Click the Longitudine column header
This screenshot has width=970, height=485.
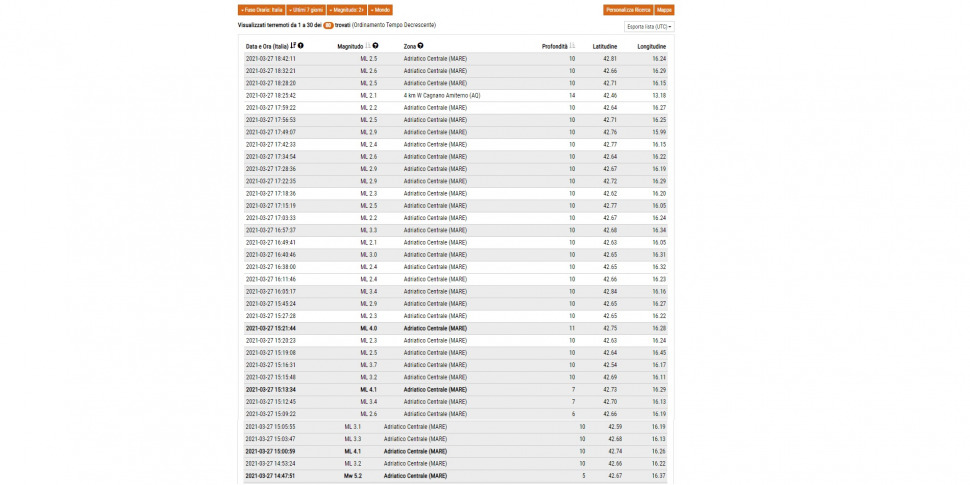(x=651, y=46)
